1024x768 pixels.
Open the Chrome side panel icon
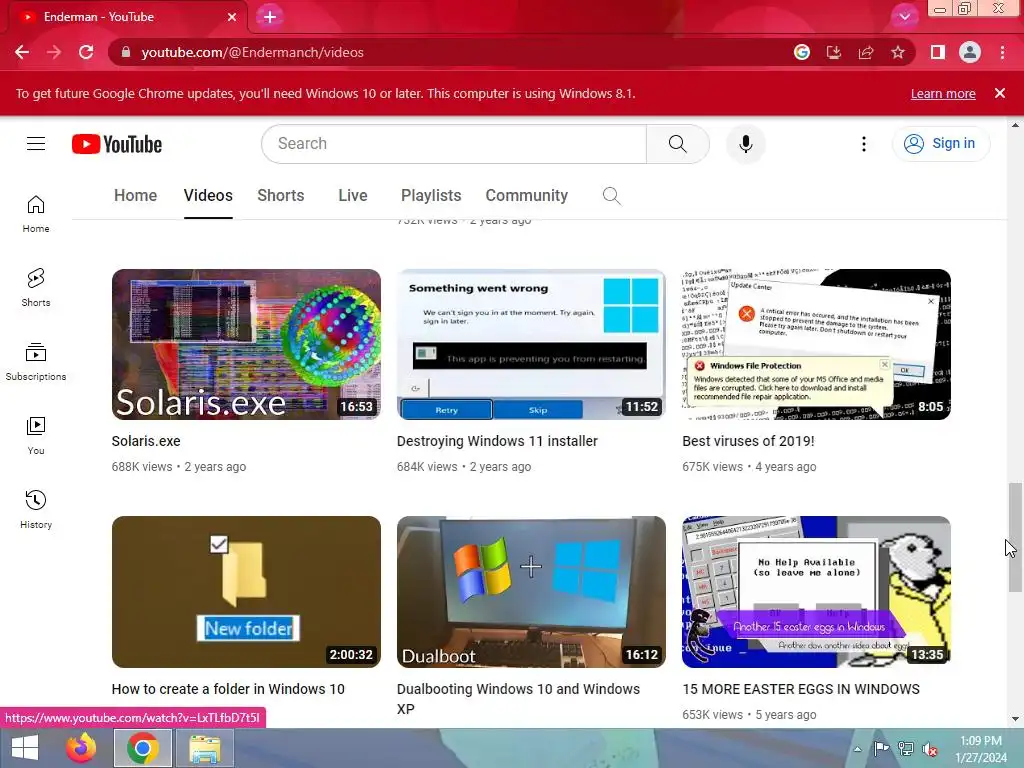click(938, 52)
